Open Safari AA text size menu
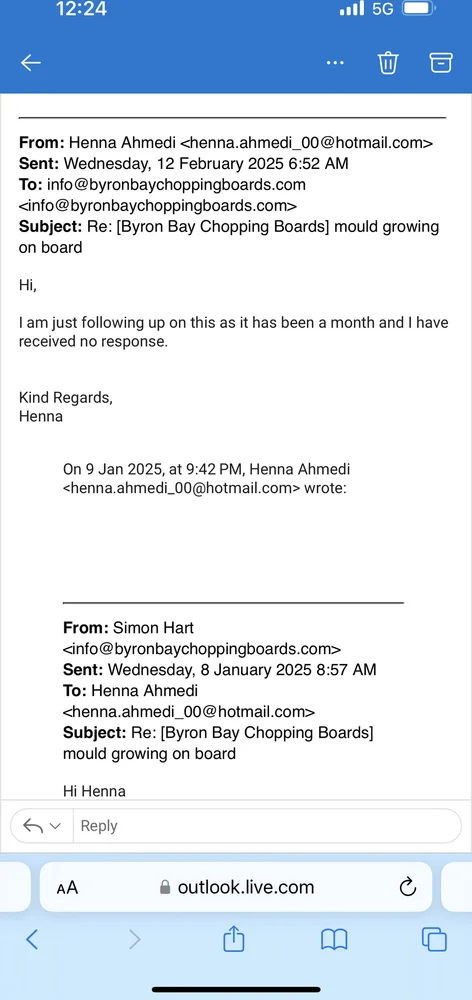This screenshot has height=1000, width=472. click(67, 887)
